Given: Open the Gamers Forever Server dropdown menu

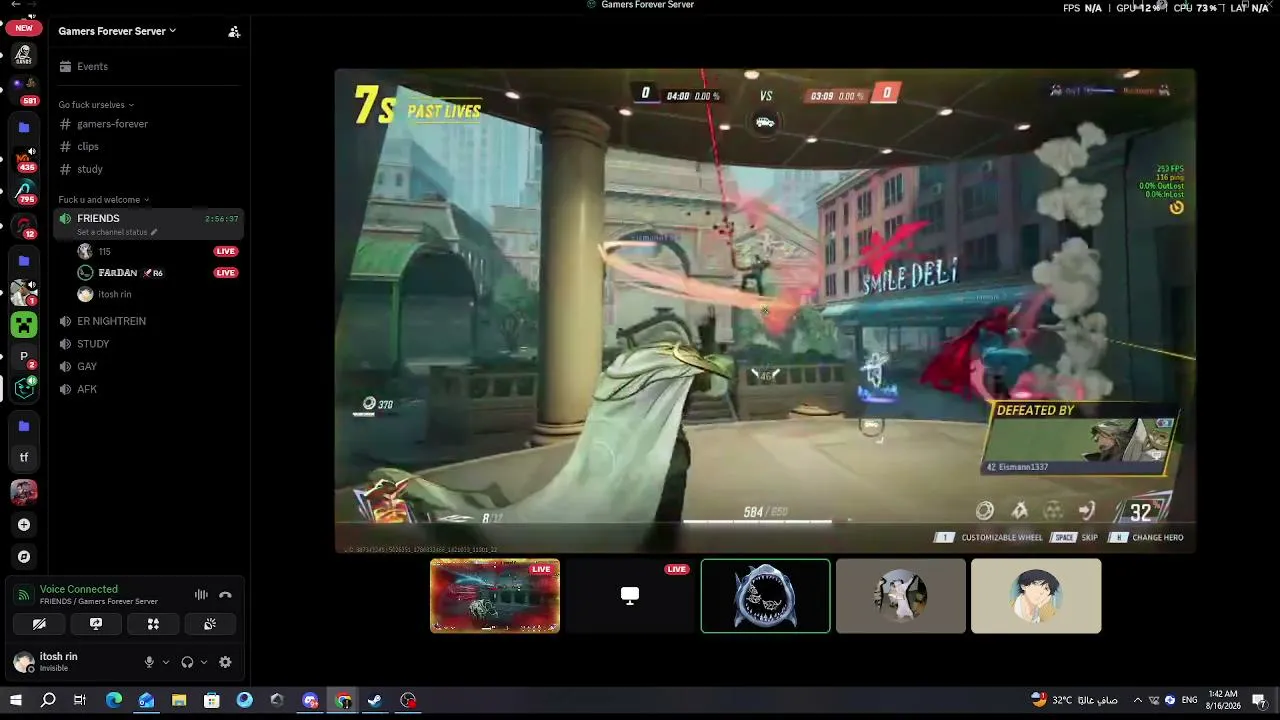Looking at the screenshot, I should coord(117,31).
